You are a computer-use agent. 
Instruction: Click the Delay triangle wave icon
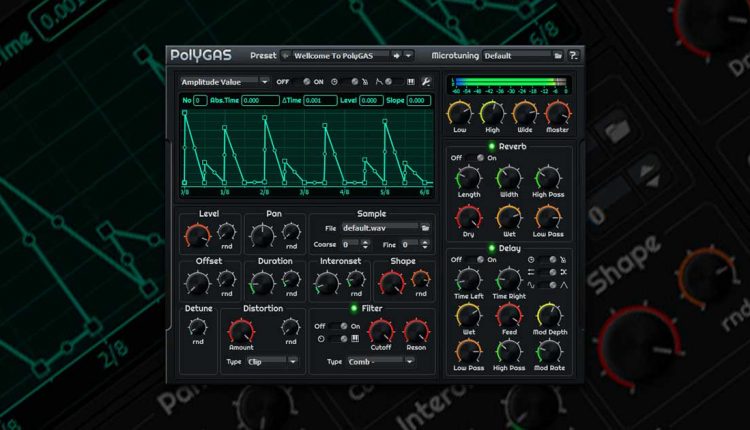click(563, 285)
